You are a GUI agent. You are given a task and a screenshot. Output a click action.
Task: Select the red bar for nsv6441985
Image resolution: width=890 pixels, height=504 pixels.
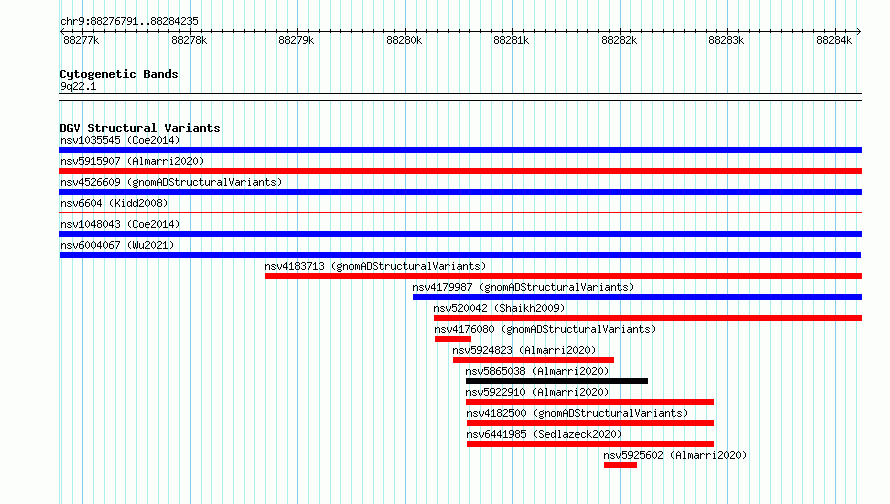(x=590, y=444)
